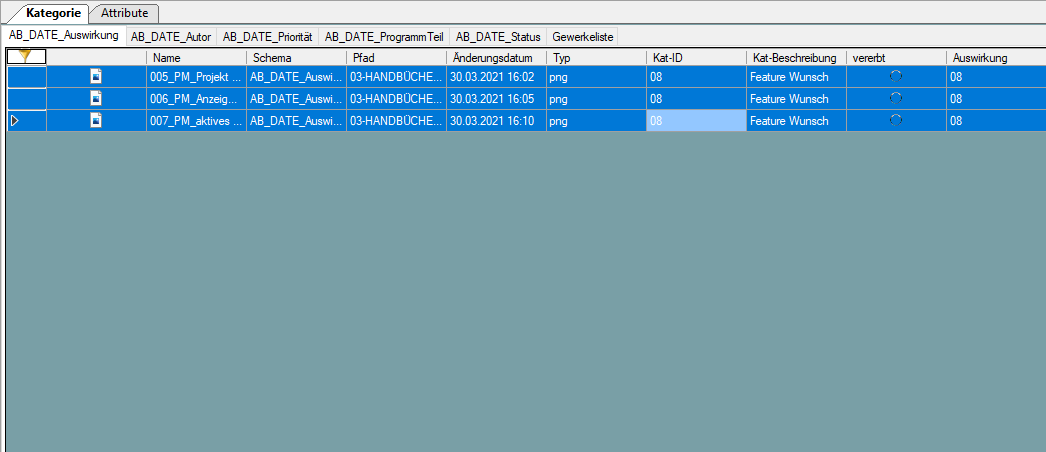Click the Auswirkung cell of first row

996,77
